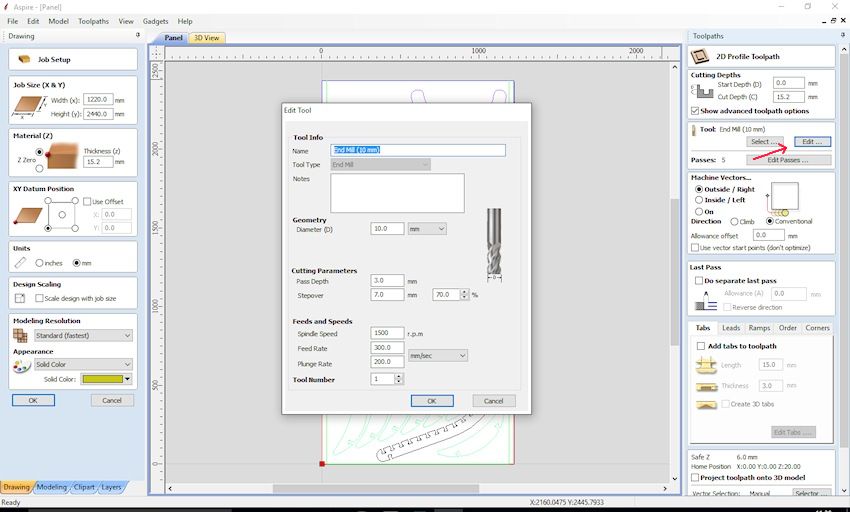850x512 pixels.
Task: Adjust the Tool Number spinner
Action: point(399,379)
